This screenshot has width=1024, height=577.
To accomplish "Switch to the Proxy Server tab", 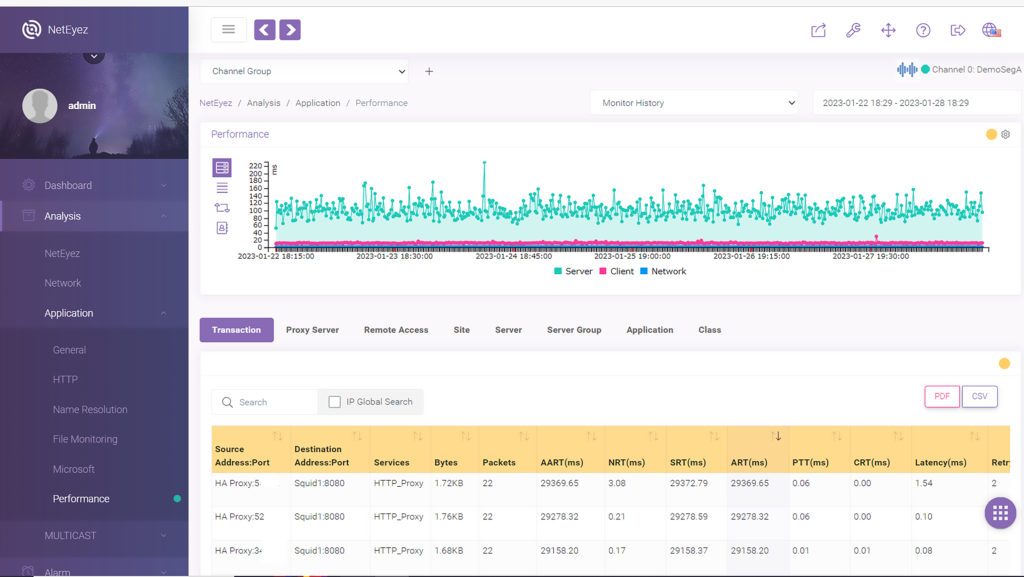I will click(x=311, y=329).
